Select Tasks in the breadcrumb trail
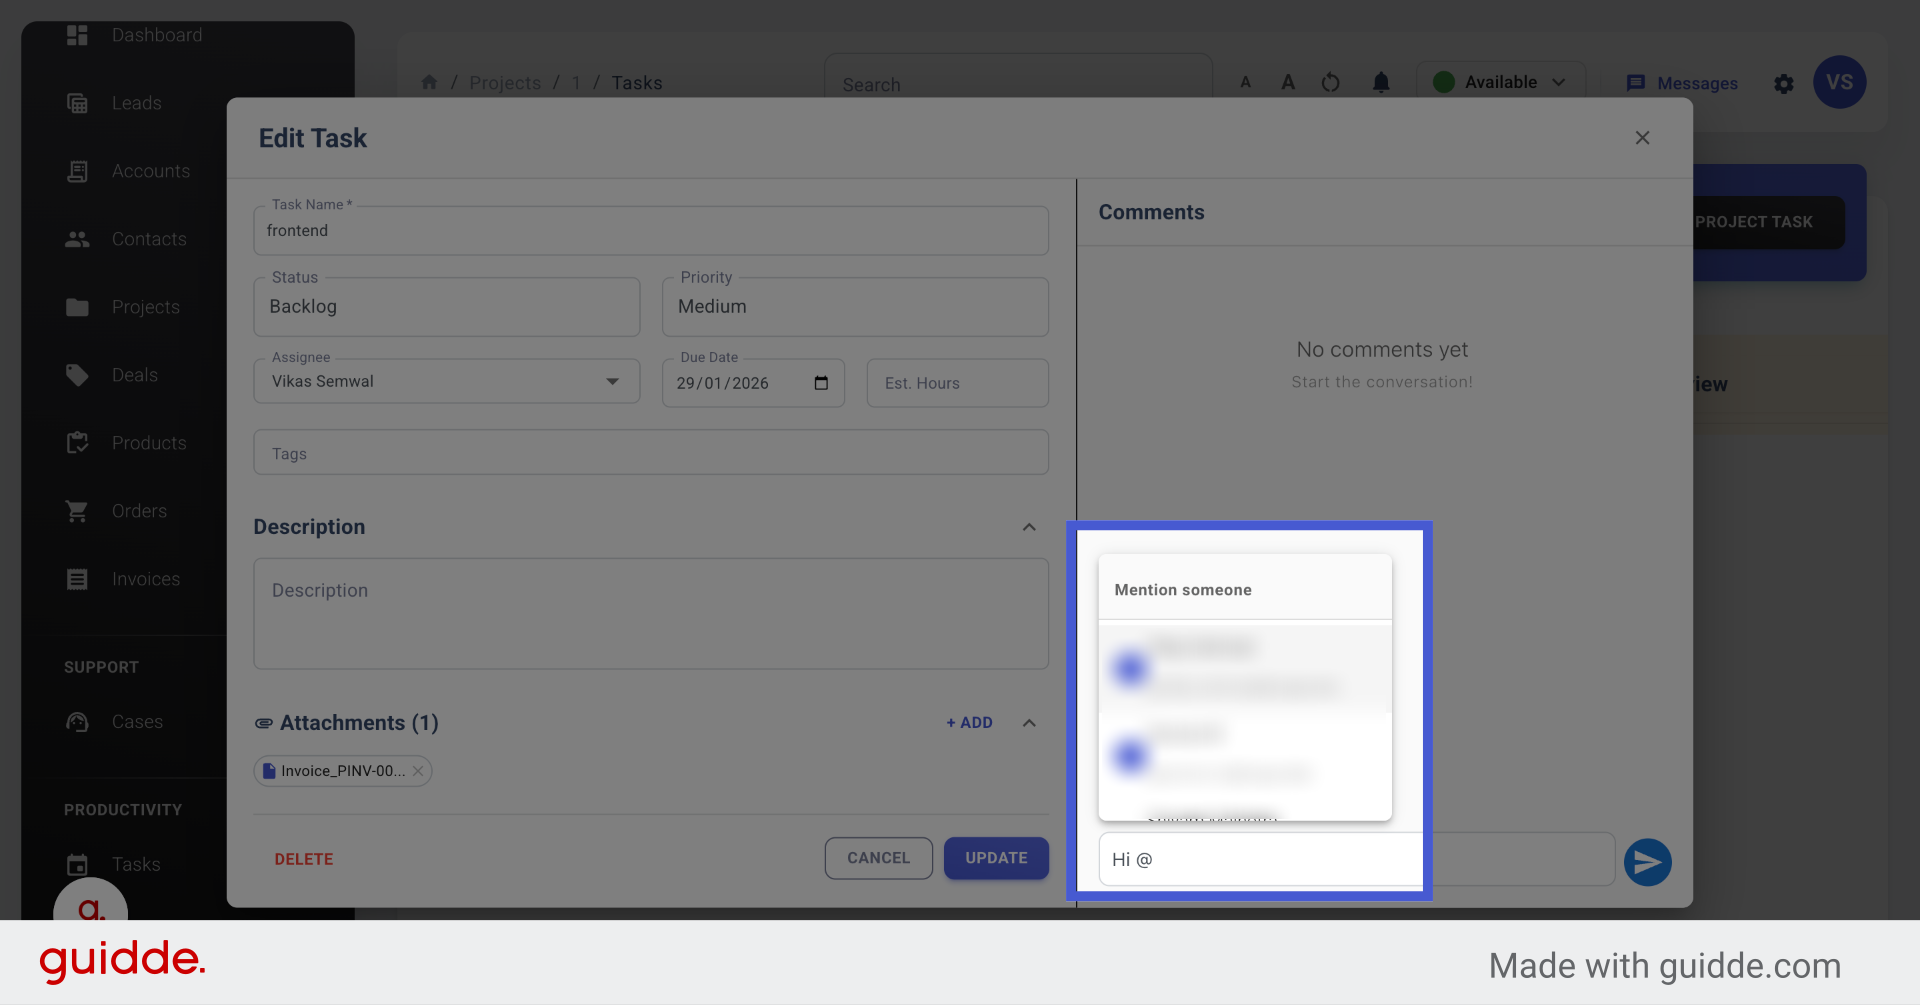The width and height of the screenshot is (1920, 1005). 636,83
